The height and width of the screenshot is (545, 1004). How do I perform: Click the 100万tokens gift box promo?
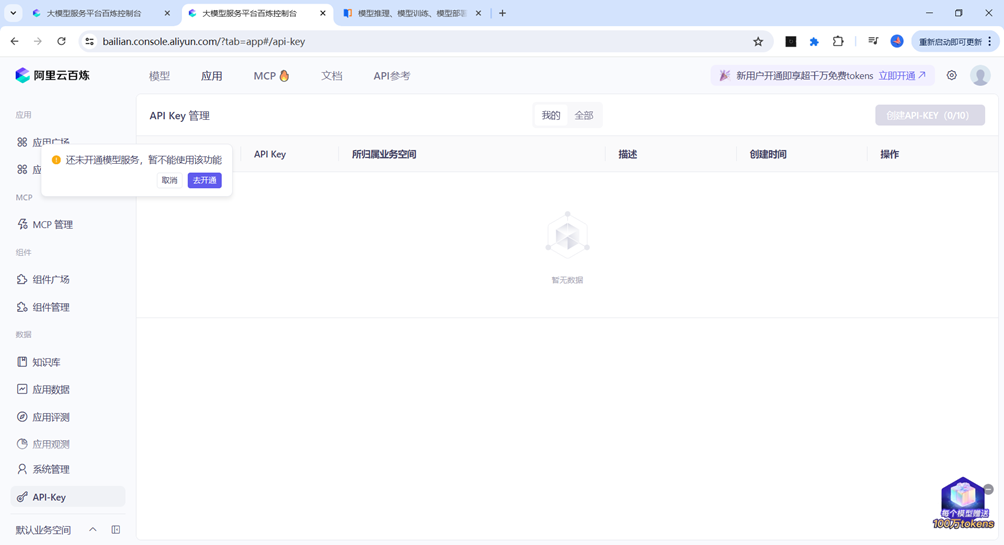click(x=962, y=503)
